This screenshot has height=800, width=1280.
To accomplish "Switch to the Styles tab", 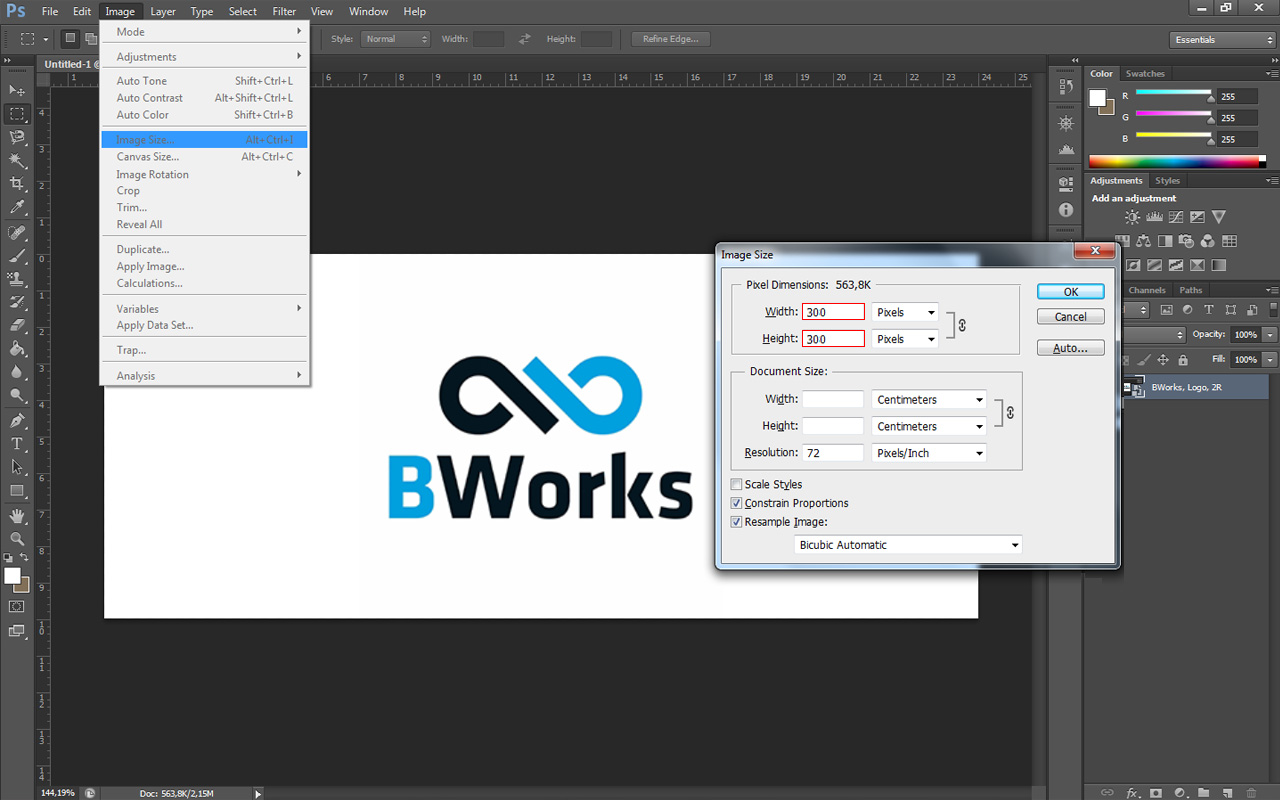I will [x=1168, y=181].
